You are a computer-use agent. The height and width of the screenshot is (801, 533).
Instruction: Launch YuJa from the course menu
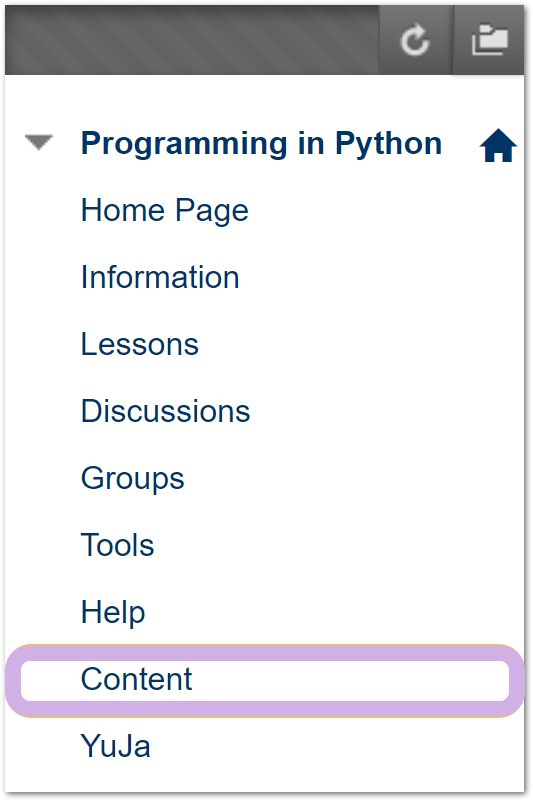pyautogui.click(x=115, y=746)
